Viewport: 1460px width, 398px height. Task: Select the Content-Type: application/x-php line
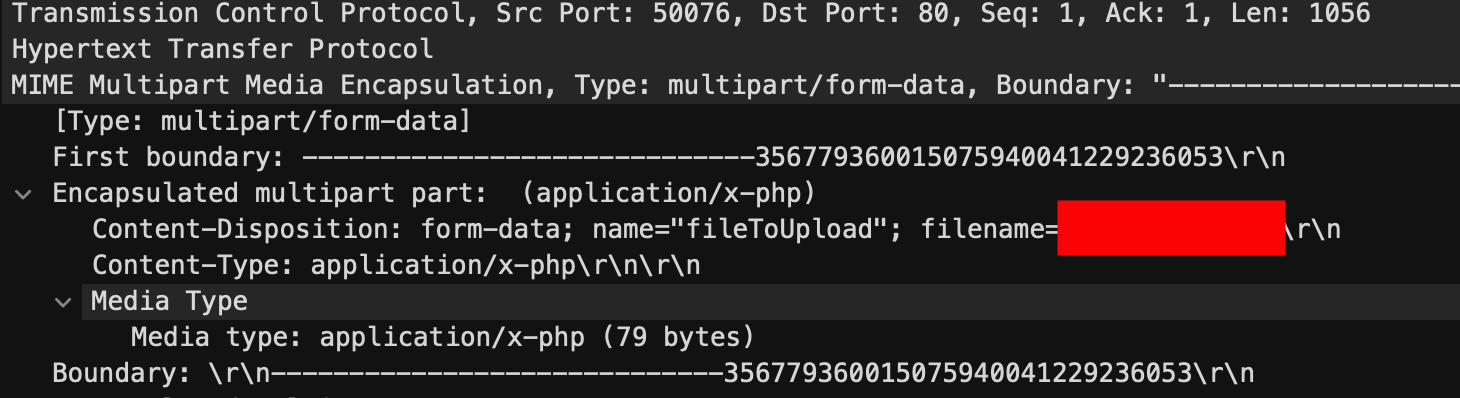pyautogui.click(x=396, y=265)
